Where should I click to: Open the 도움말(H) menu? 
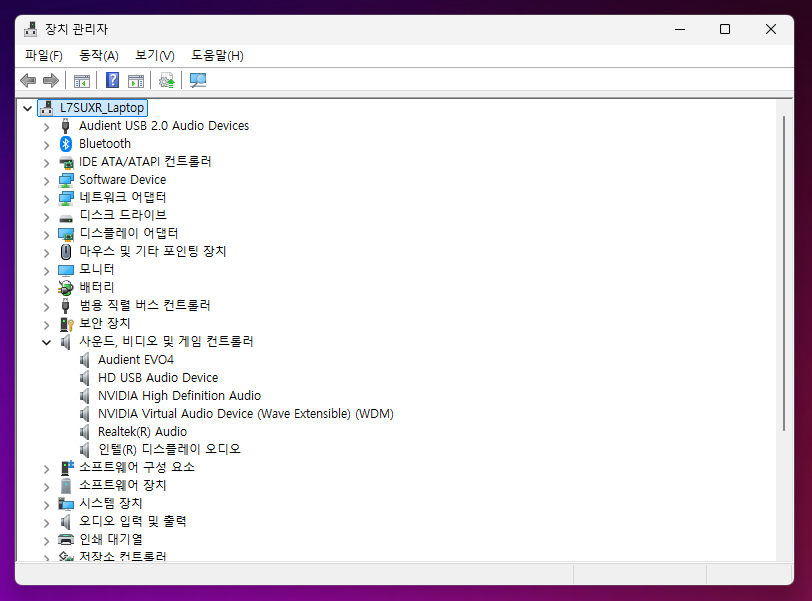(x=217, y=55)
